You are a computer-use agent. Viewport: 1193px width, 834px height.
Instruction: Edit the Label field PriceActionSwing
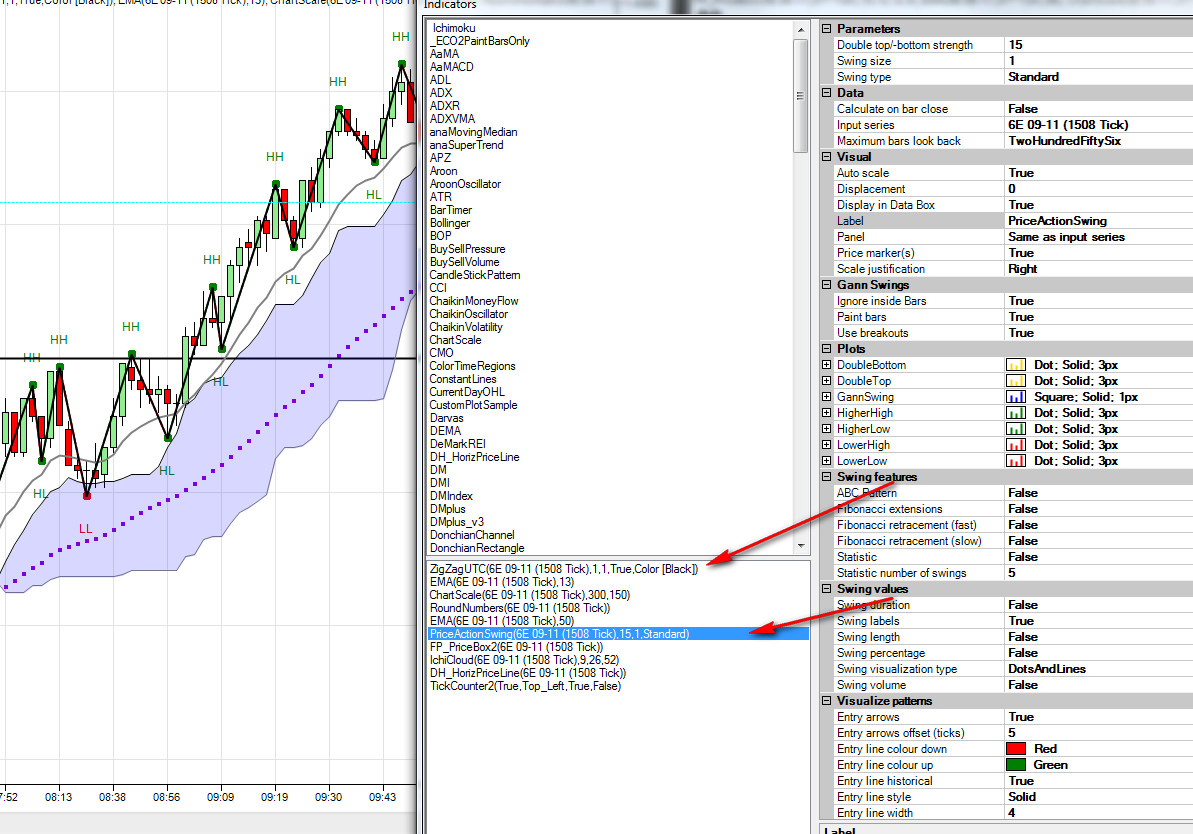1099,221
